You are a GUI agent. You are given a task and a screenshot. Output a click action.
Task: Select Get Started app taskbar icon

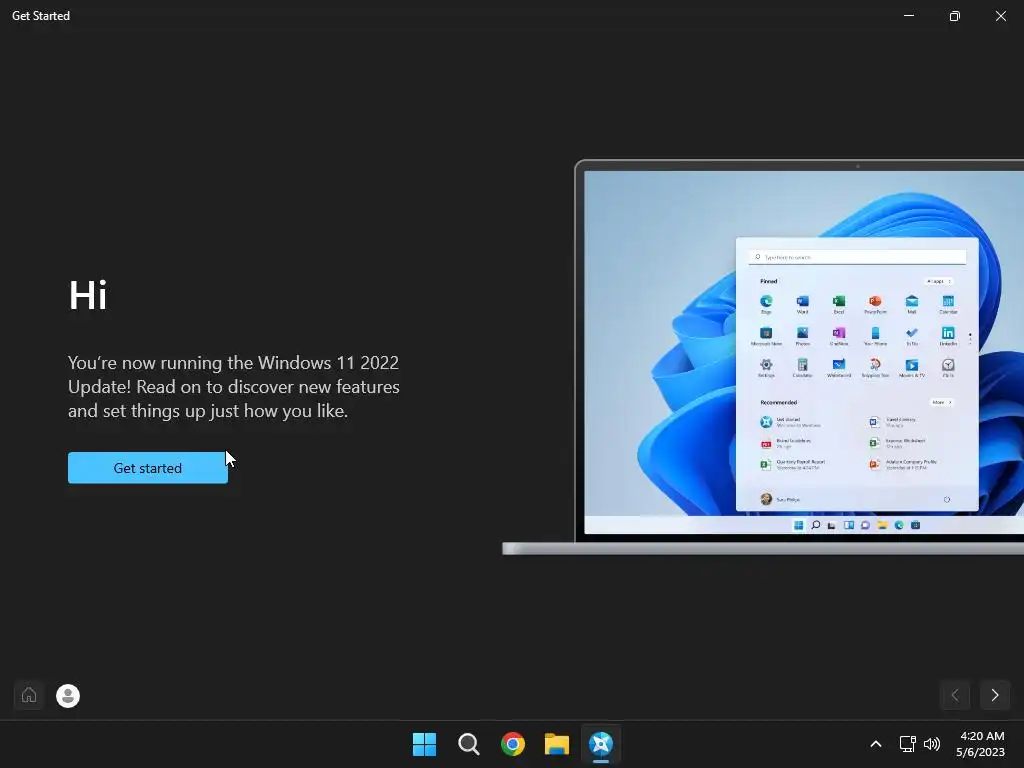601,744
